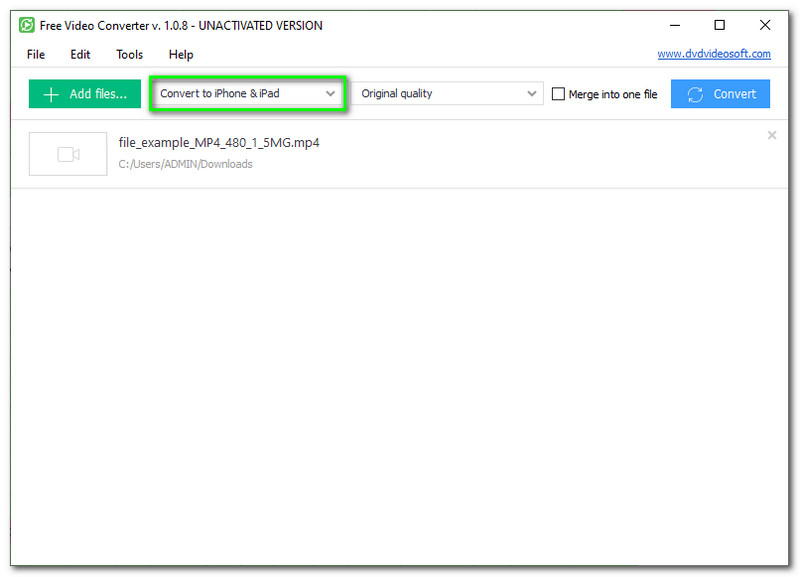Viewport: 800px width, 577px height.
Task: Click the Add files button
Action: coord(85,94)
